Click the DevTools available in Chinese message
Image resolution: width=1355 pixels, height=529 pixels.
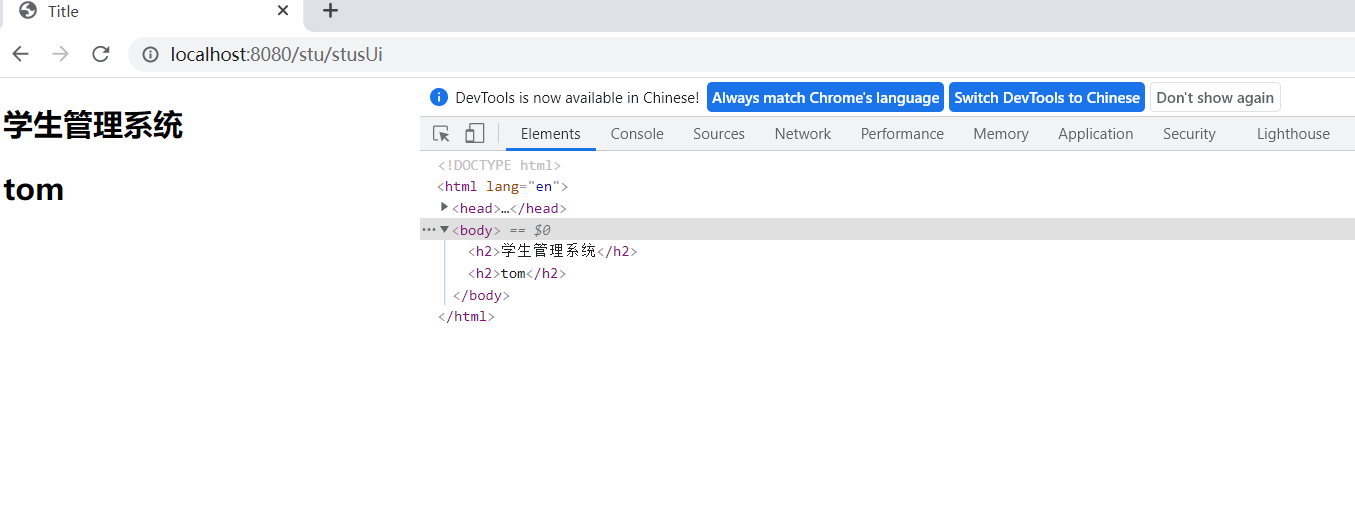(x=577, y=97)
